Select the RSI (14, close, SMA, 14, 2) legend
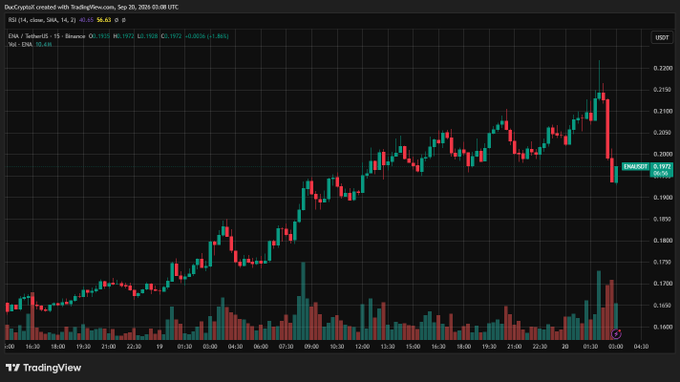 click(42, 20)
